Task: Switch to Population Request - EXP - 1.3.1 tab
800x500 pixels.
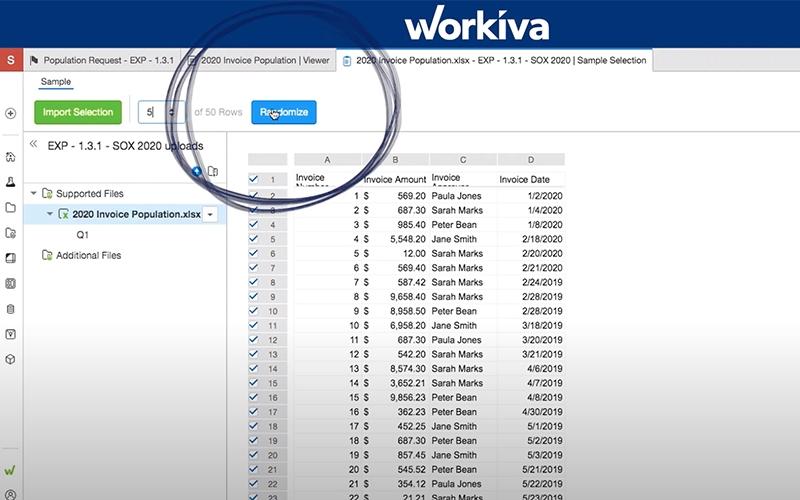Action: coord(102,60)
